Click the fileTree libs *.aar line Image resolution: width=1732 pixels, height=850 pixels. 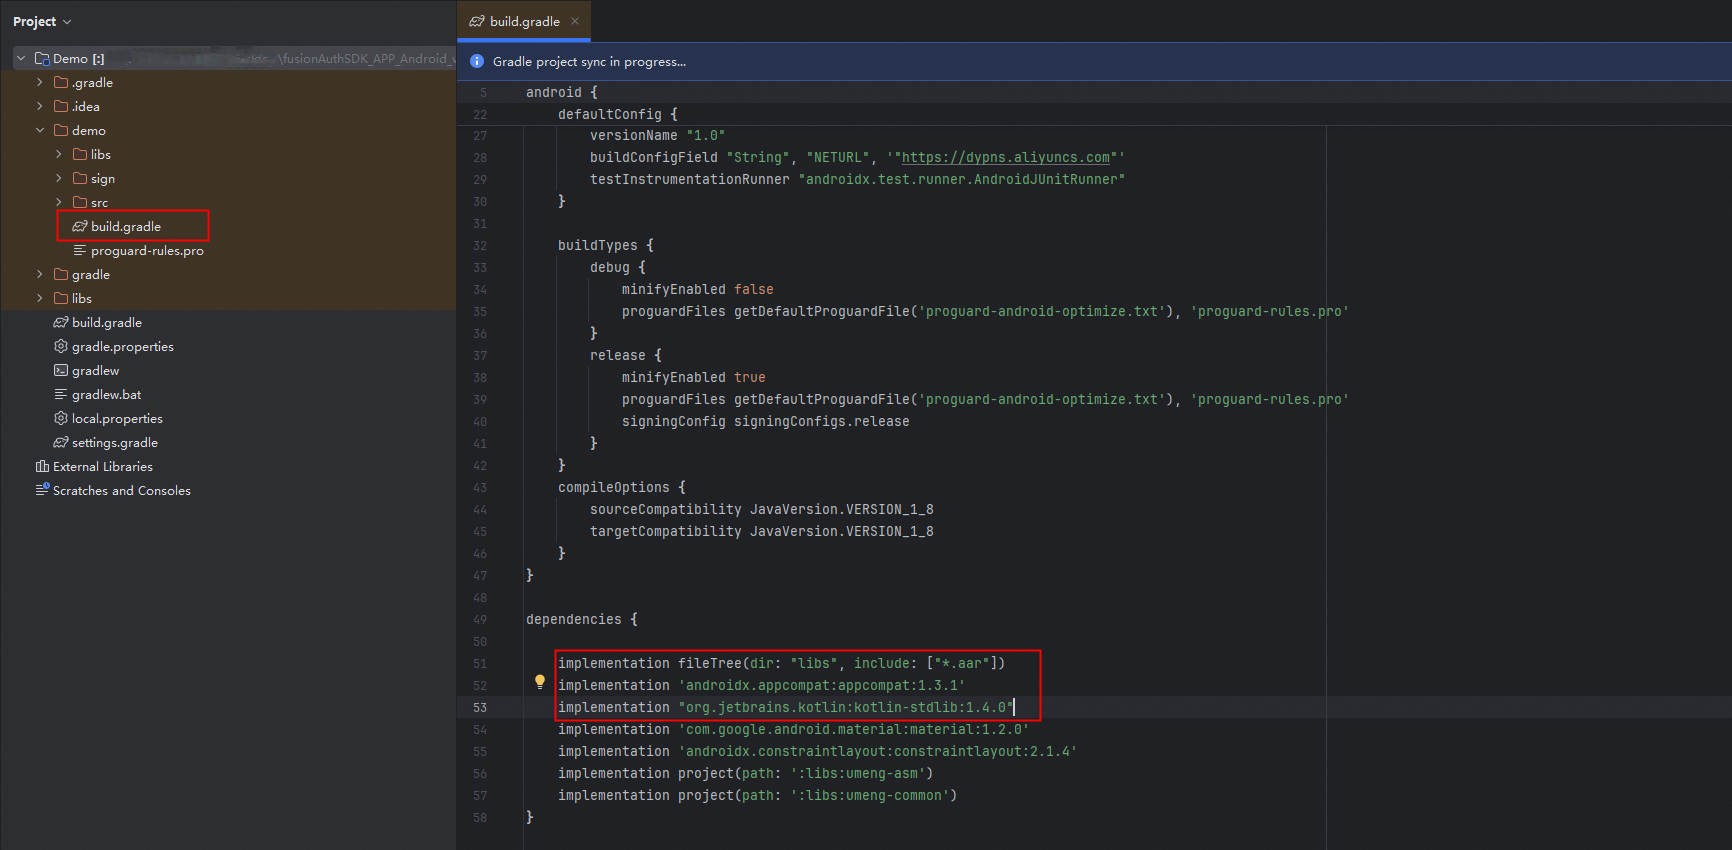point(782,664)
